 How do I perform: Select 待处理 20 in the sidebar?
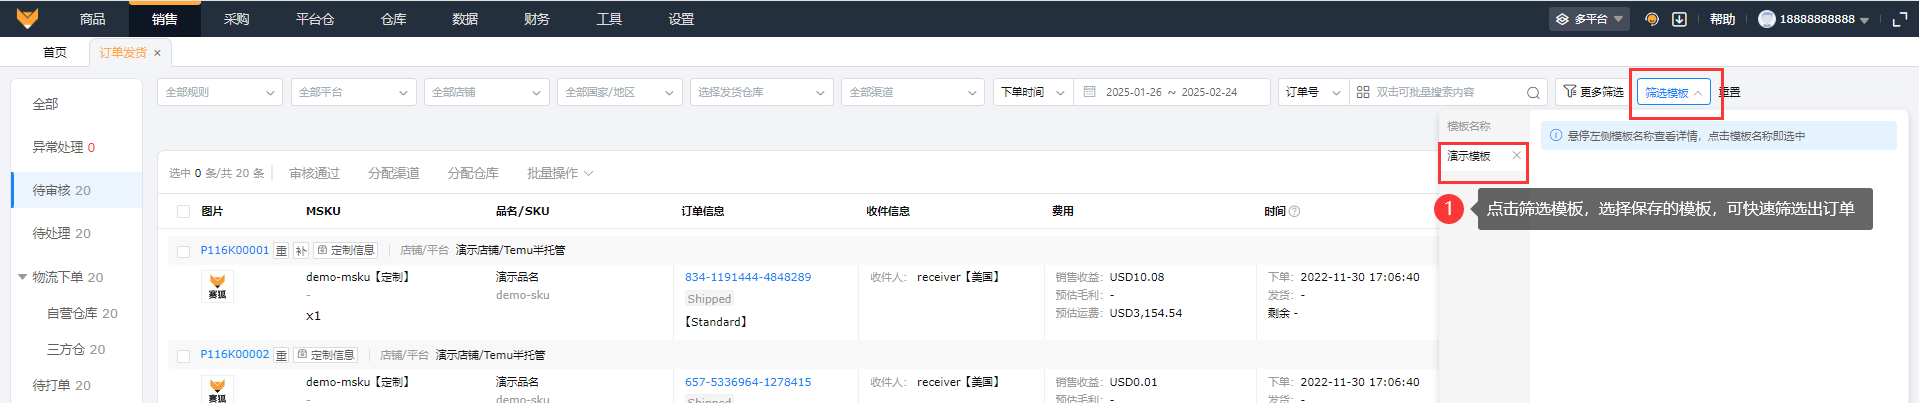pos(61,233)
